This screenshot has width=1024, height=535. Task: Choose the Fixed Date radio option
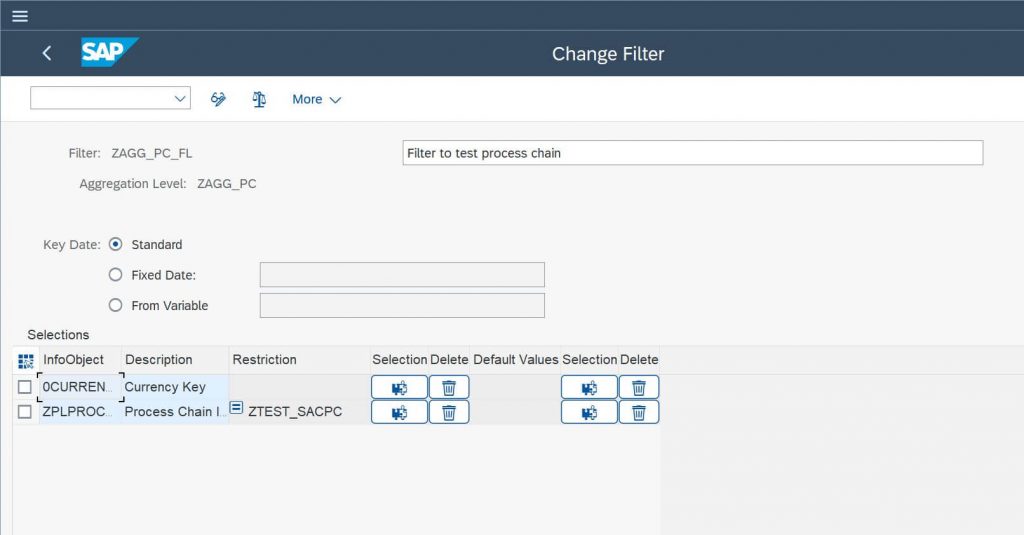click(116, 275)
